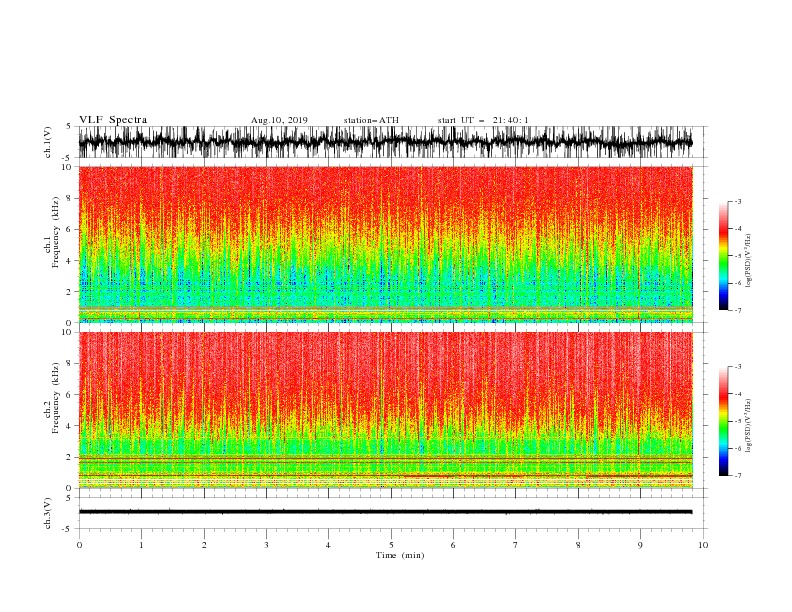Click the ch.2 frequency axis "10" tick
The image size is (792, 612).
[68, 332]
